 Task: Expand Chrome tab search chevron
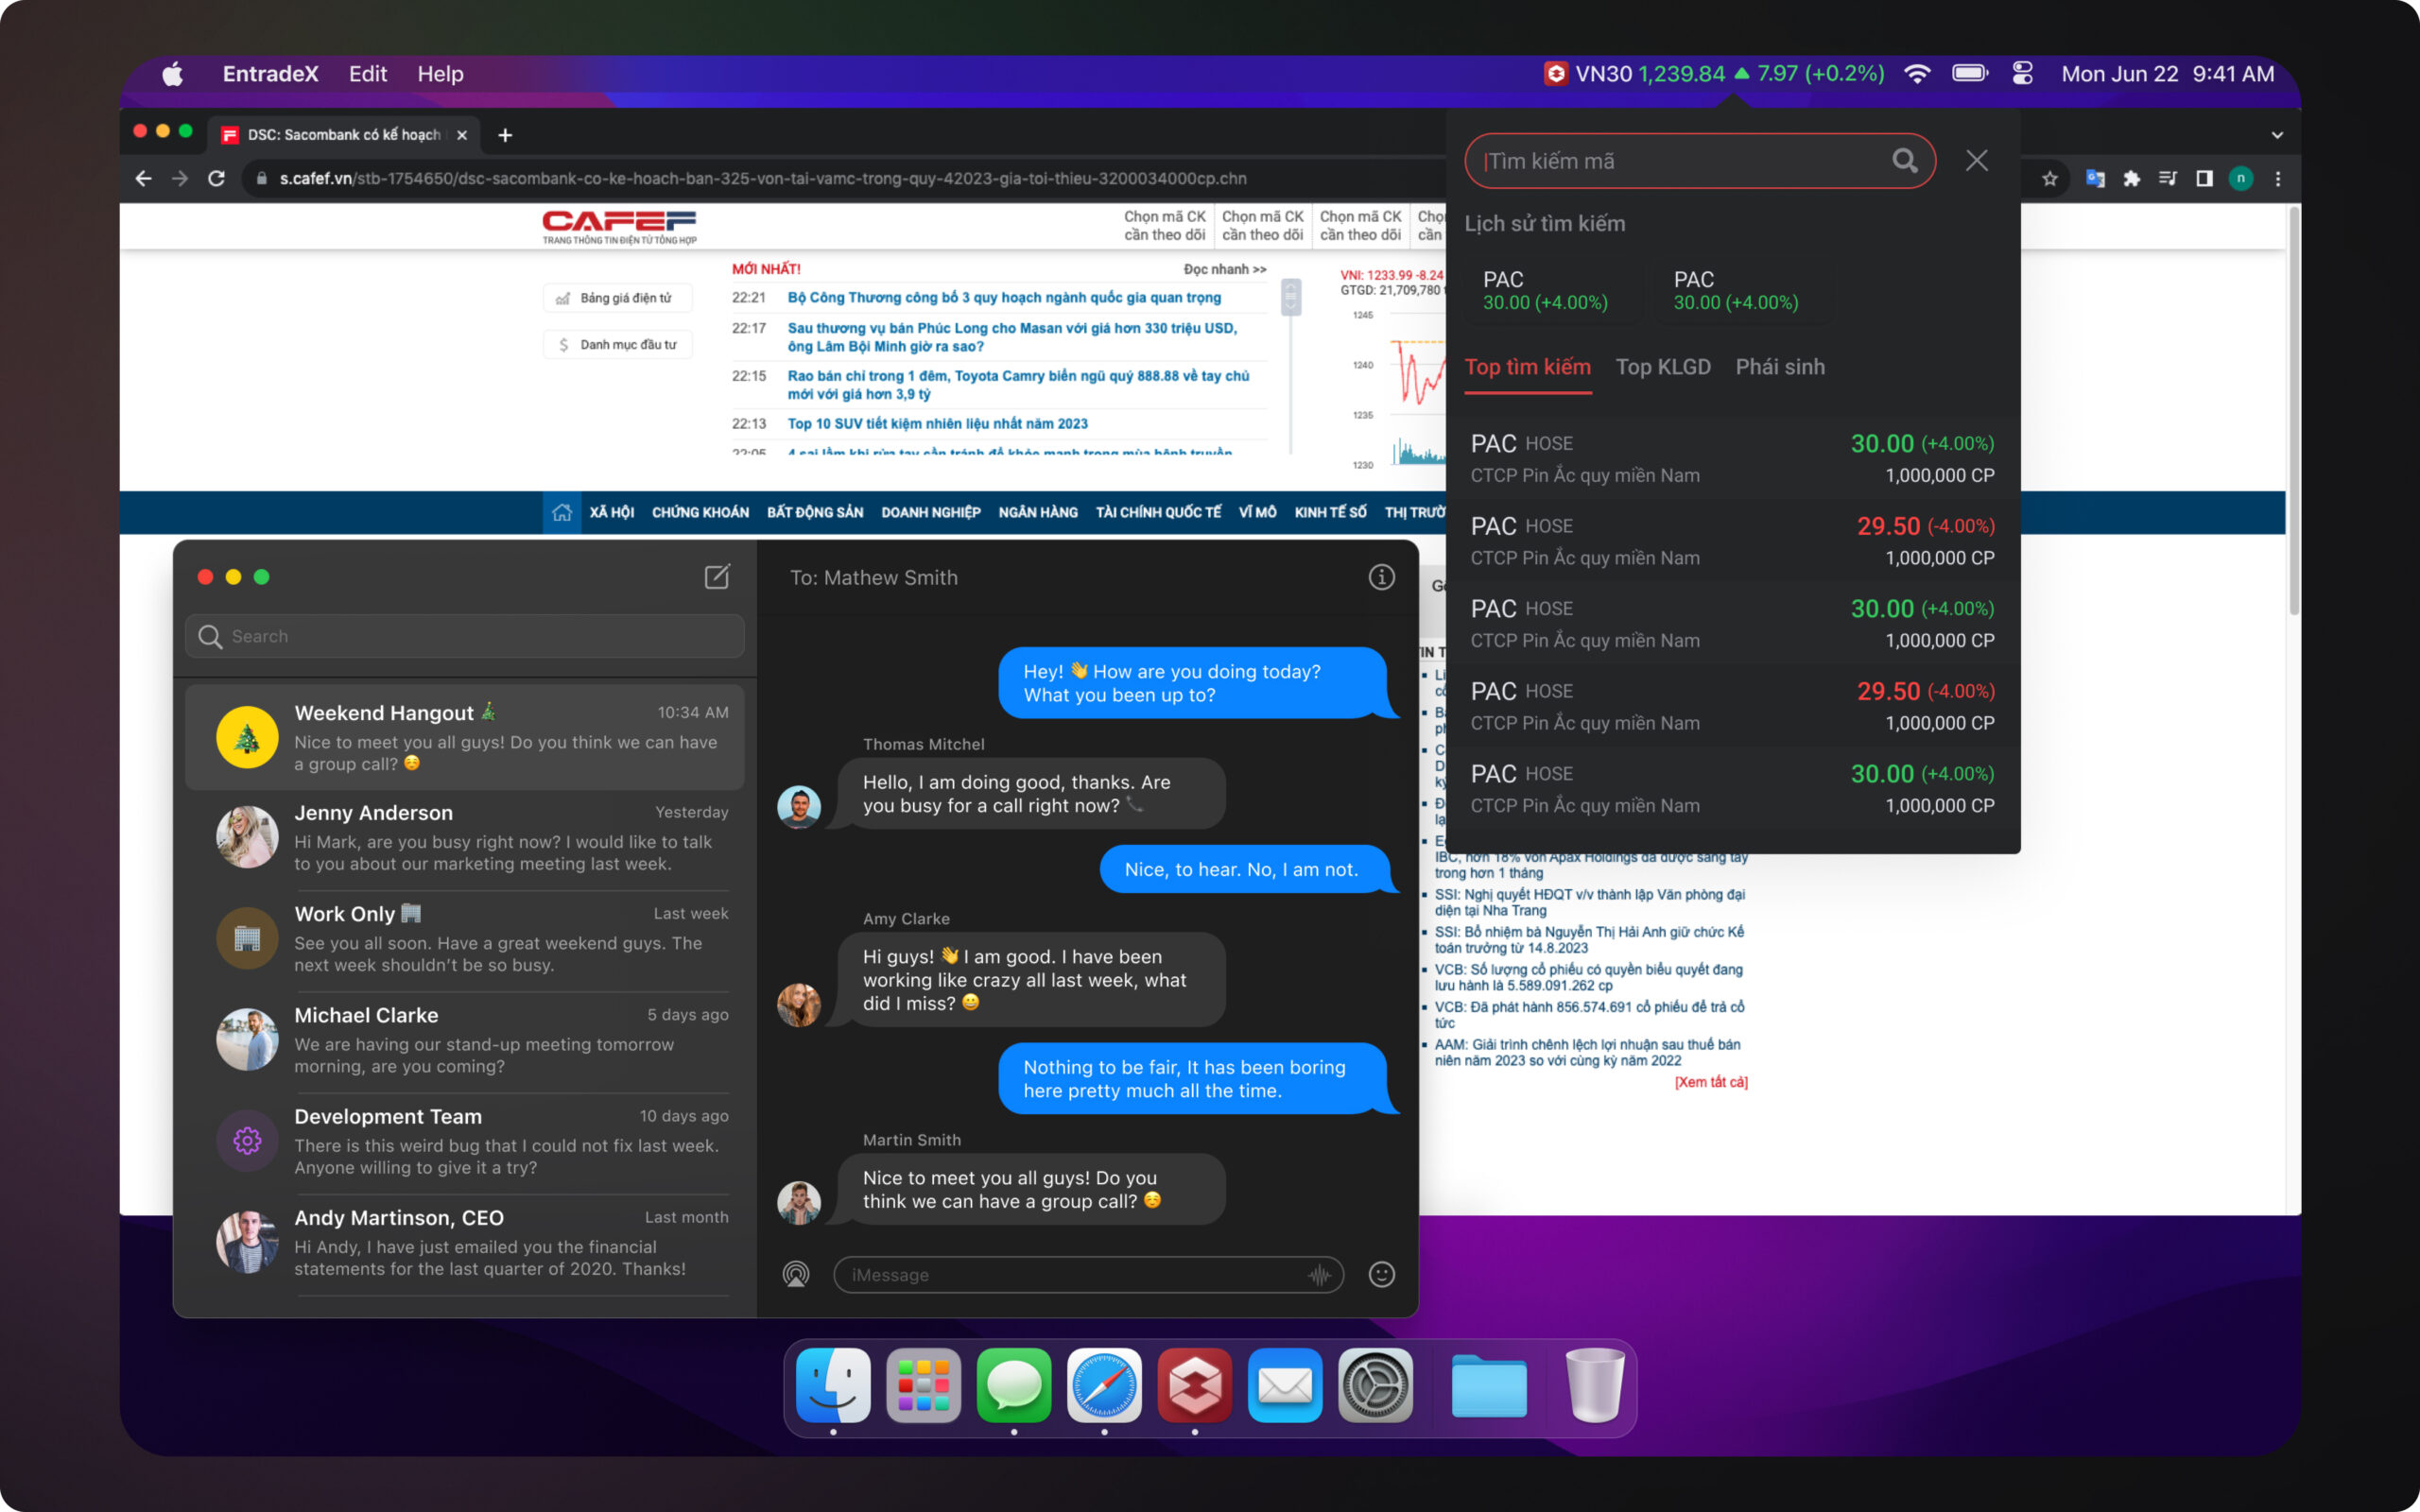coord(2277,135)
